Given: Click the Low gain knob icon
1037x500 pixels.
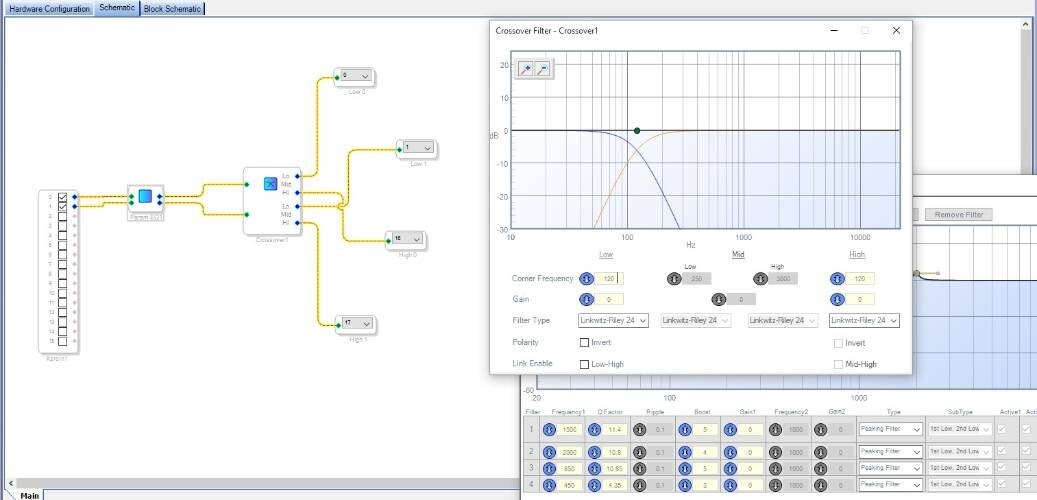Looking at the screenshot, I should (586, 300).
